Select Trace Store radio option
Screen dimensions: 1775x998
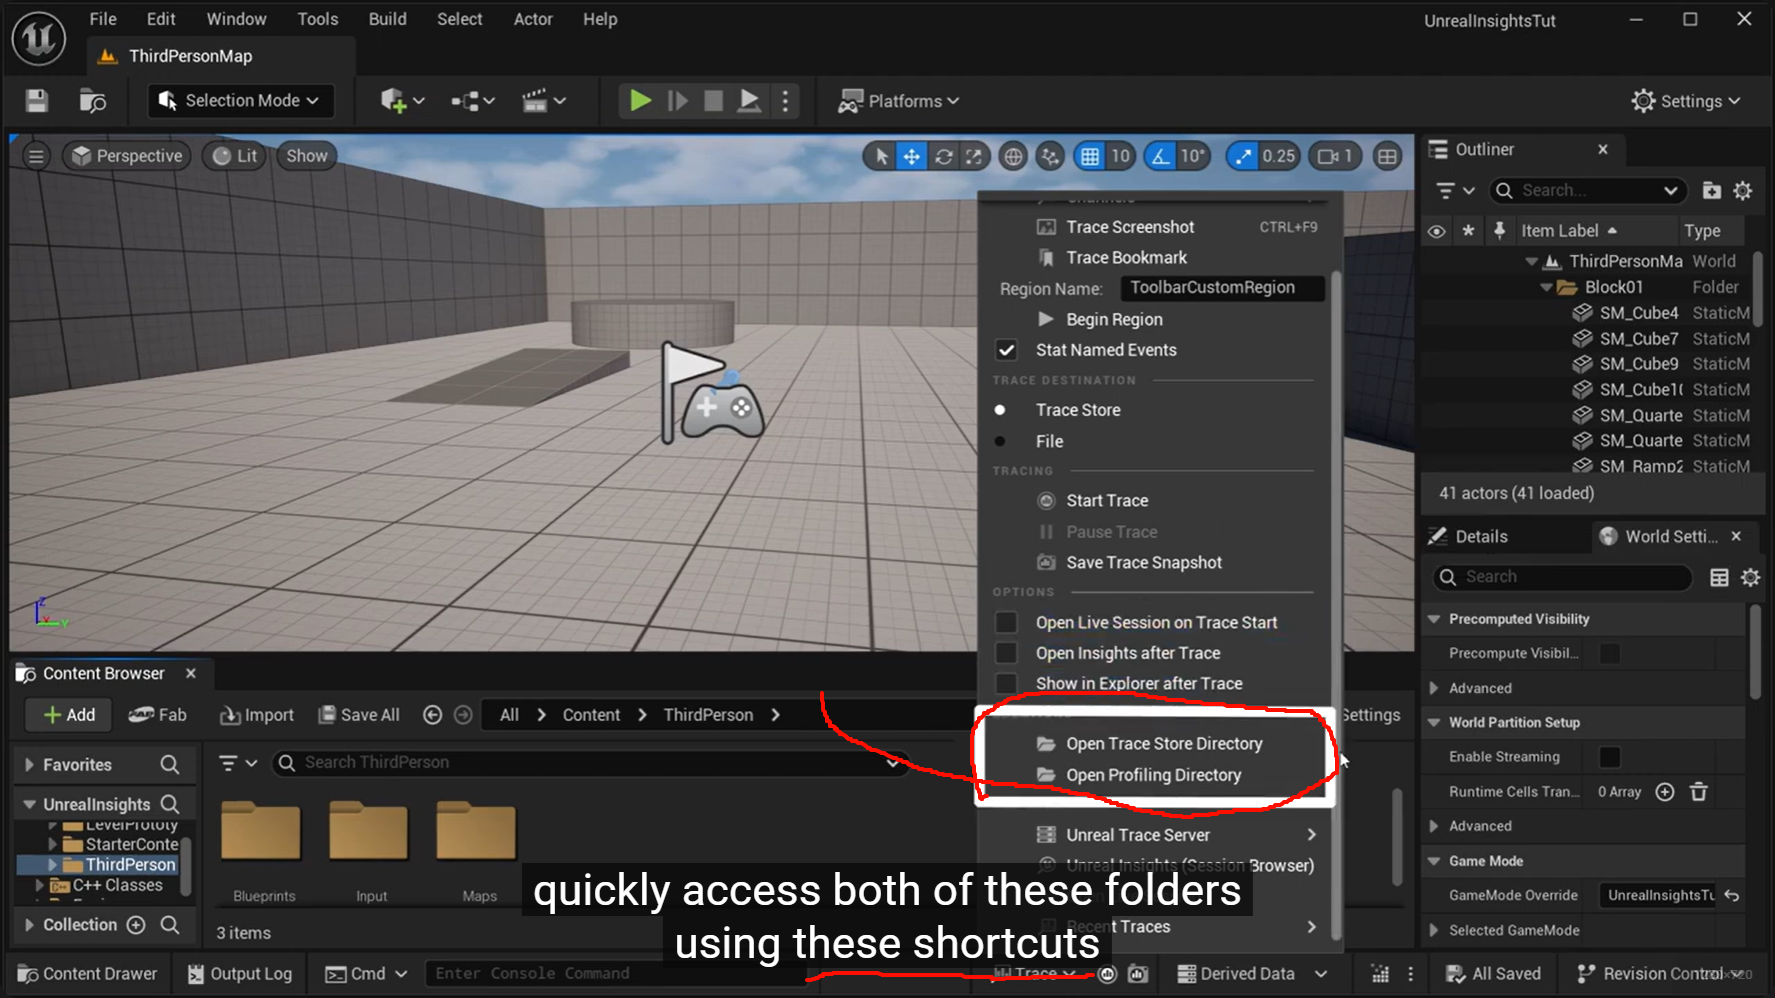tap(1000, 410)
